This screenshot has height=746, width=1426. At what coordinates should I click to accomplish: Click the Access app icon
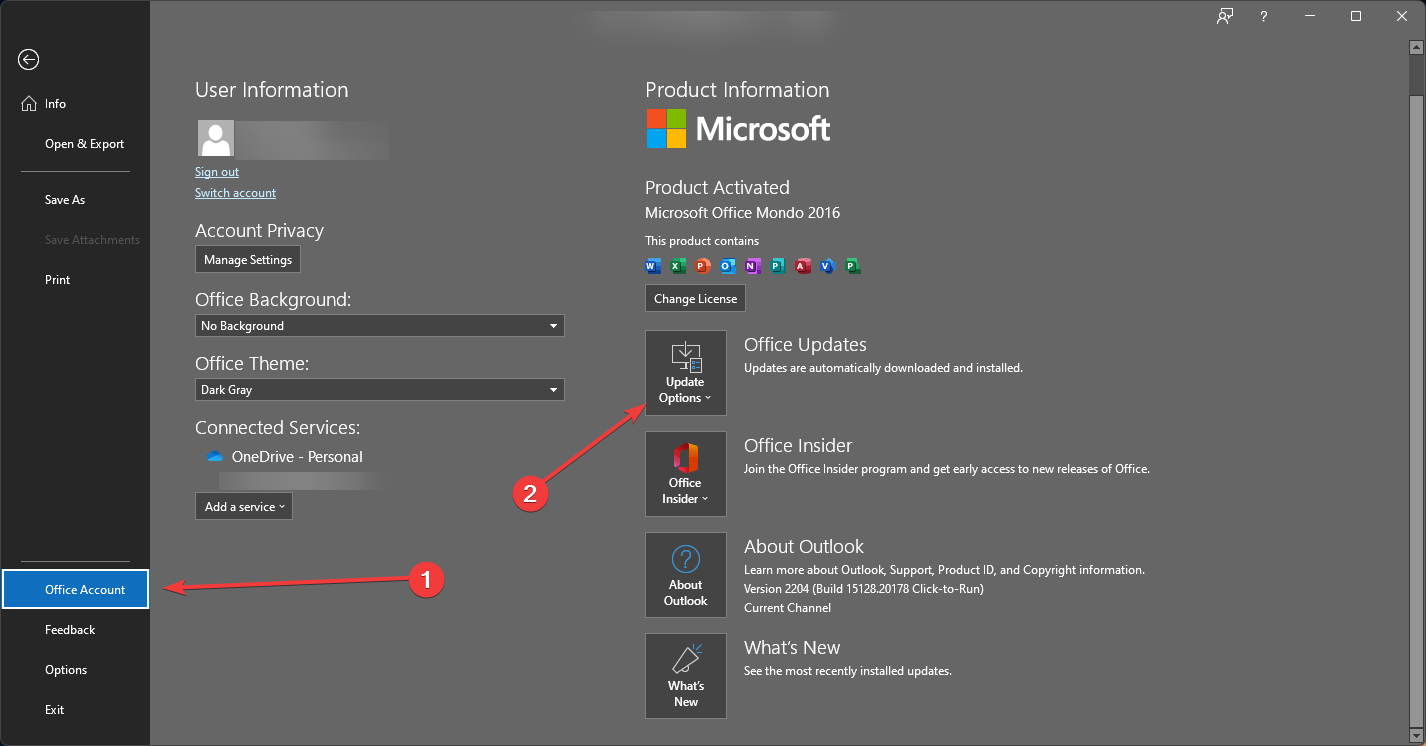click(803, 266)
